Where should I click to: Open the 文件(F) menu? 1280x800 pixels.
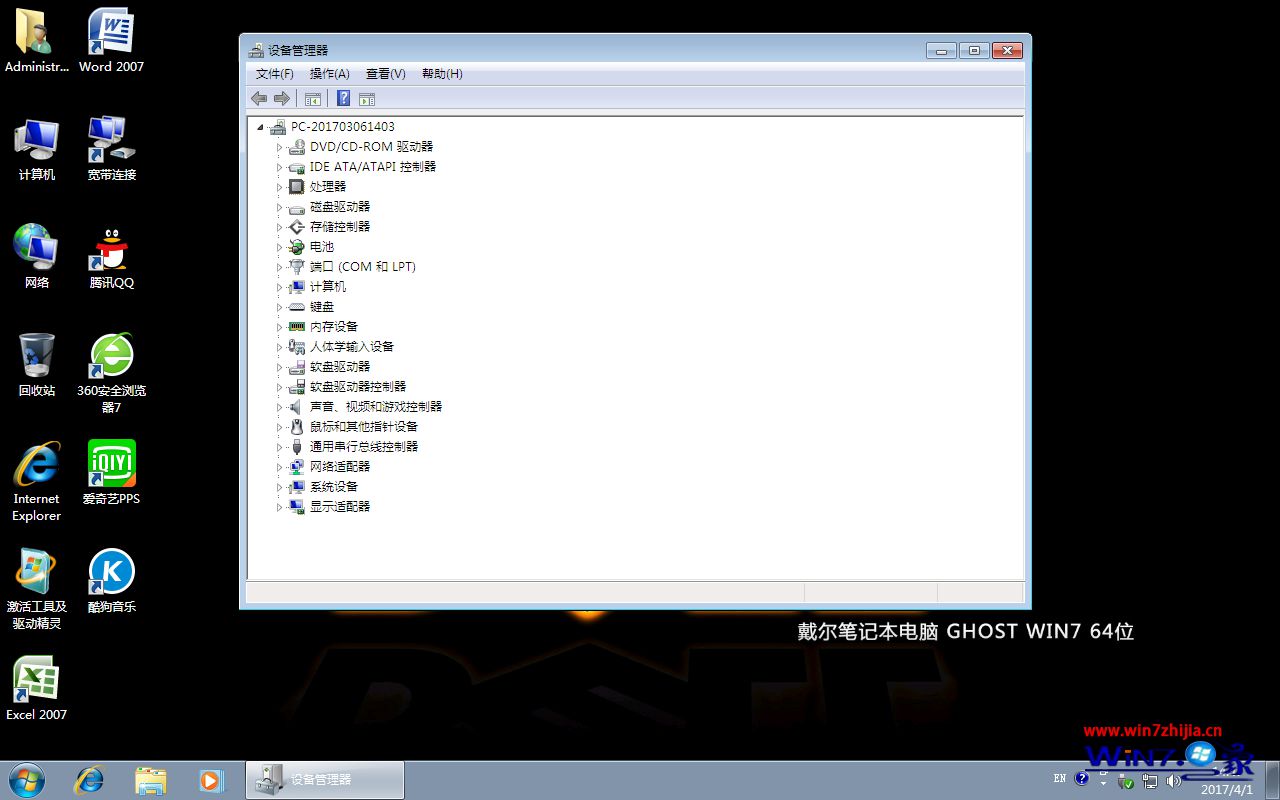tap(274, 74)
